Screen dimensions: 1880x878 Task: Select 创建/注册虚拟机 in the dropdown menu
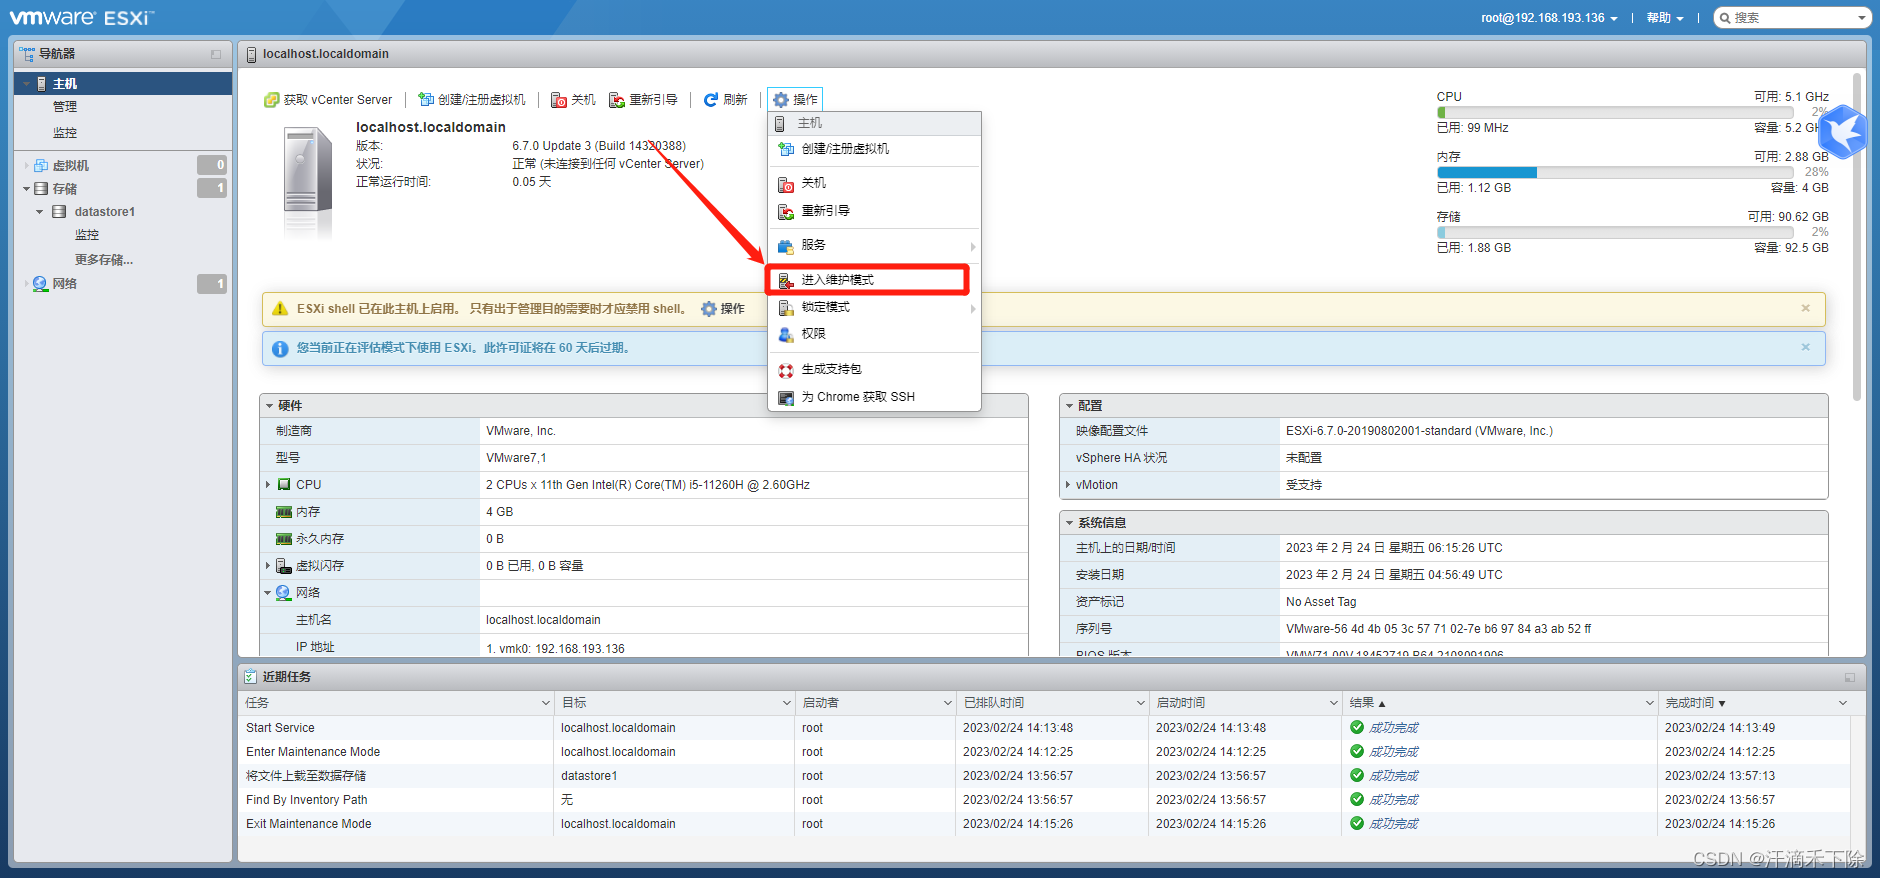tap(874, 149)
